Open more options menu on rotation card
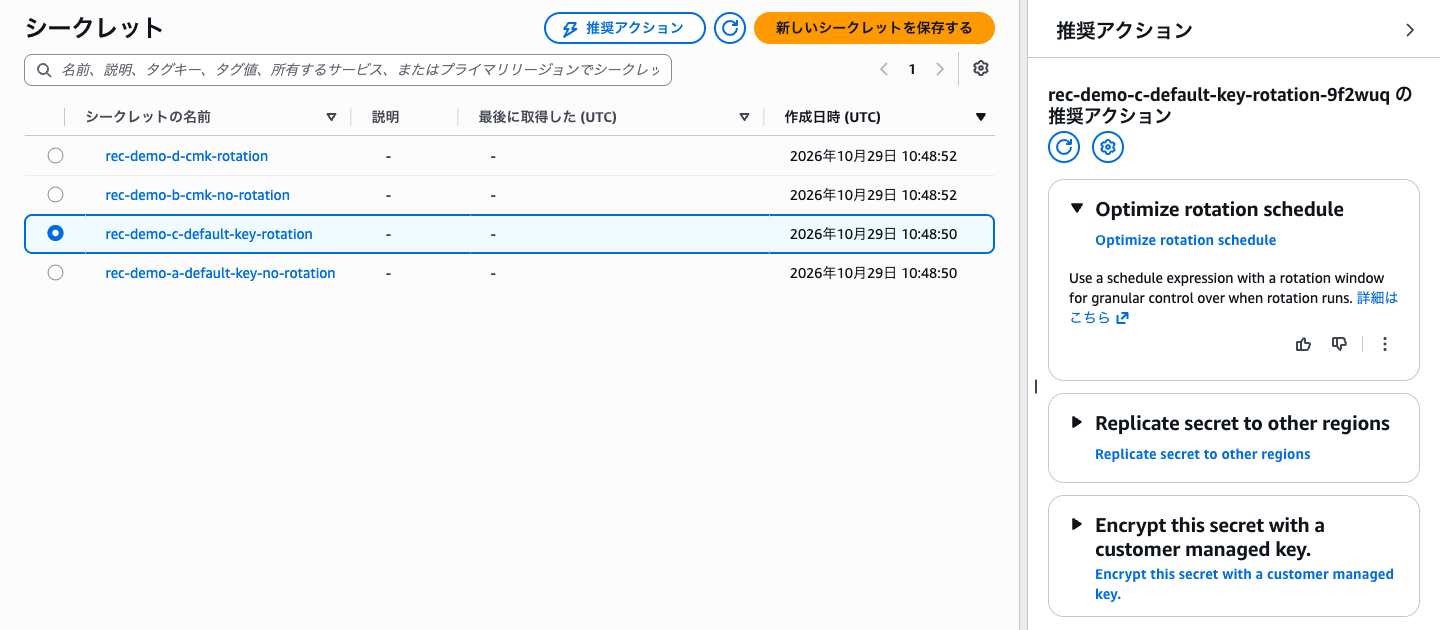This screenshot has height=630, width=1440. click(1385, 344)
